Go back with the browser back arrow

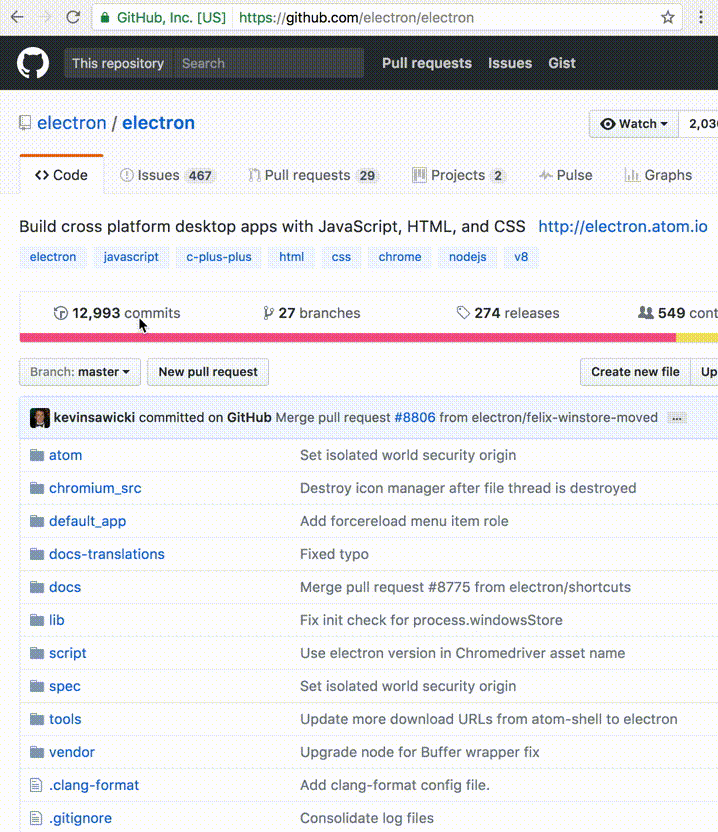pos(17,18)
